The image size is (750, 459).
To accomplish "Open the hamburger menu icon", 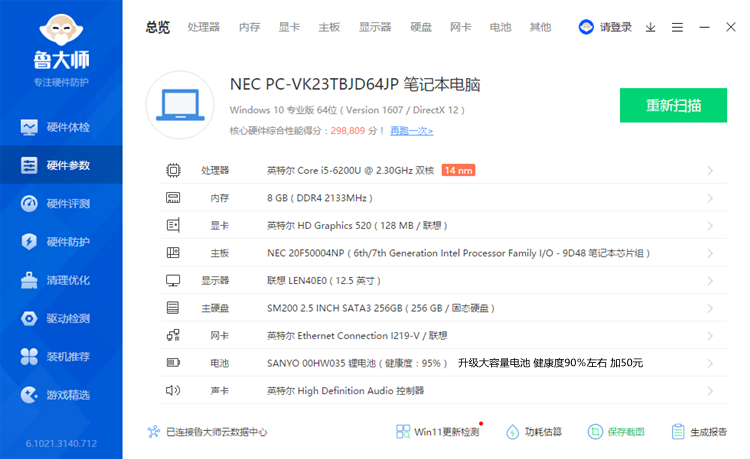I will [677, 27].
